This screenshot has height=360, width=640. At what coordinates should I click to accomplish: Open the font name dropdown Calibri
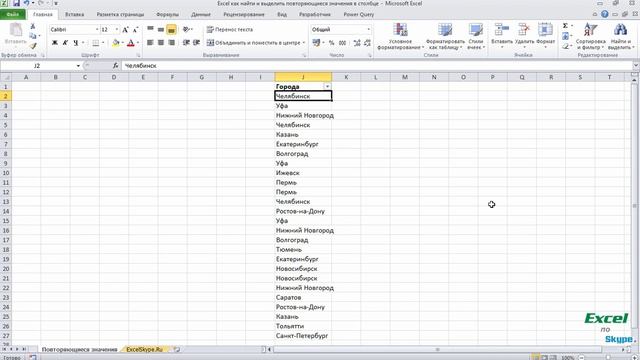point(97,29)
